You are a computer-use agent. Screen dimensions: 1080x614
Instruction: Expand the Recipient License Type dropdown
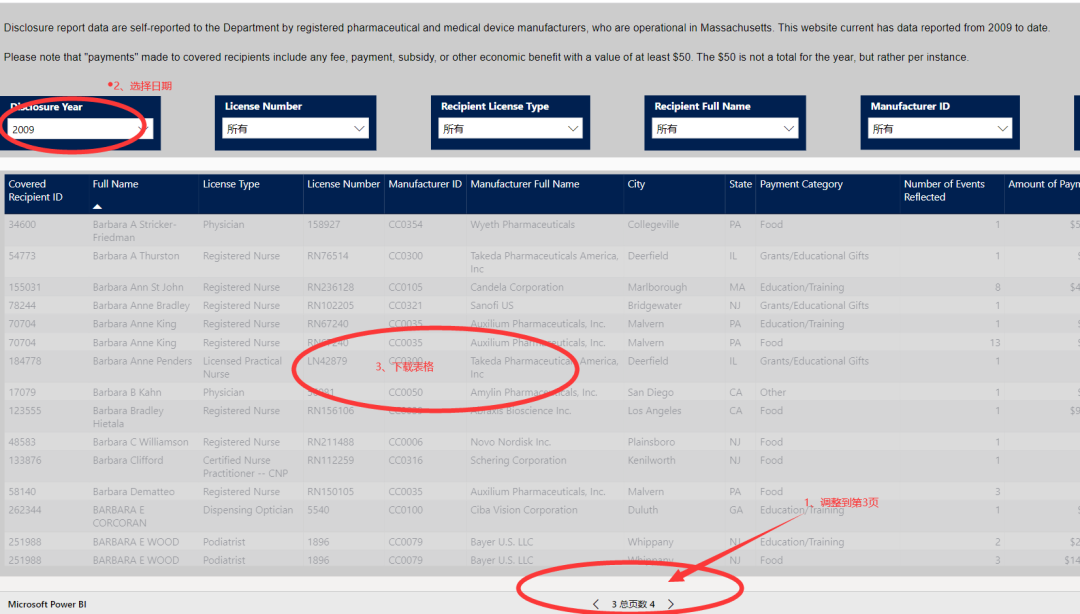click(x=510, y=128)
